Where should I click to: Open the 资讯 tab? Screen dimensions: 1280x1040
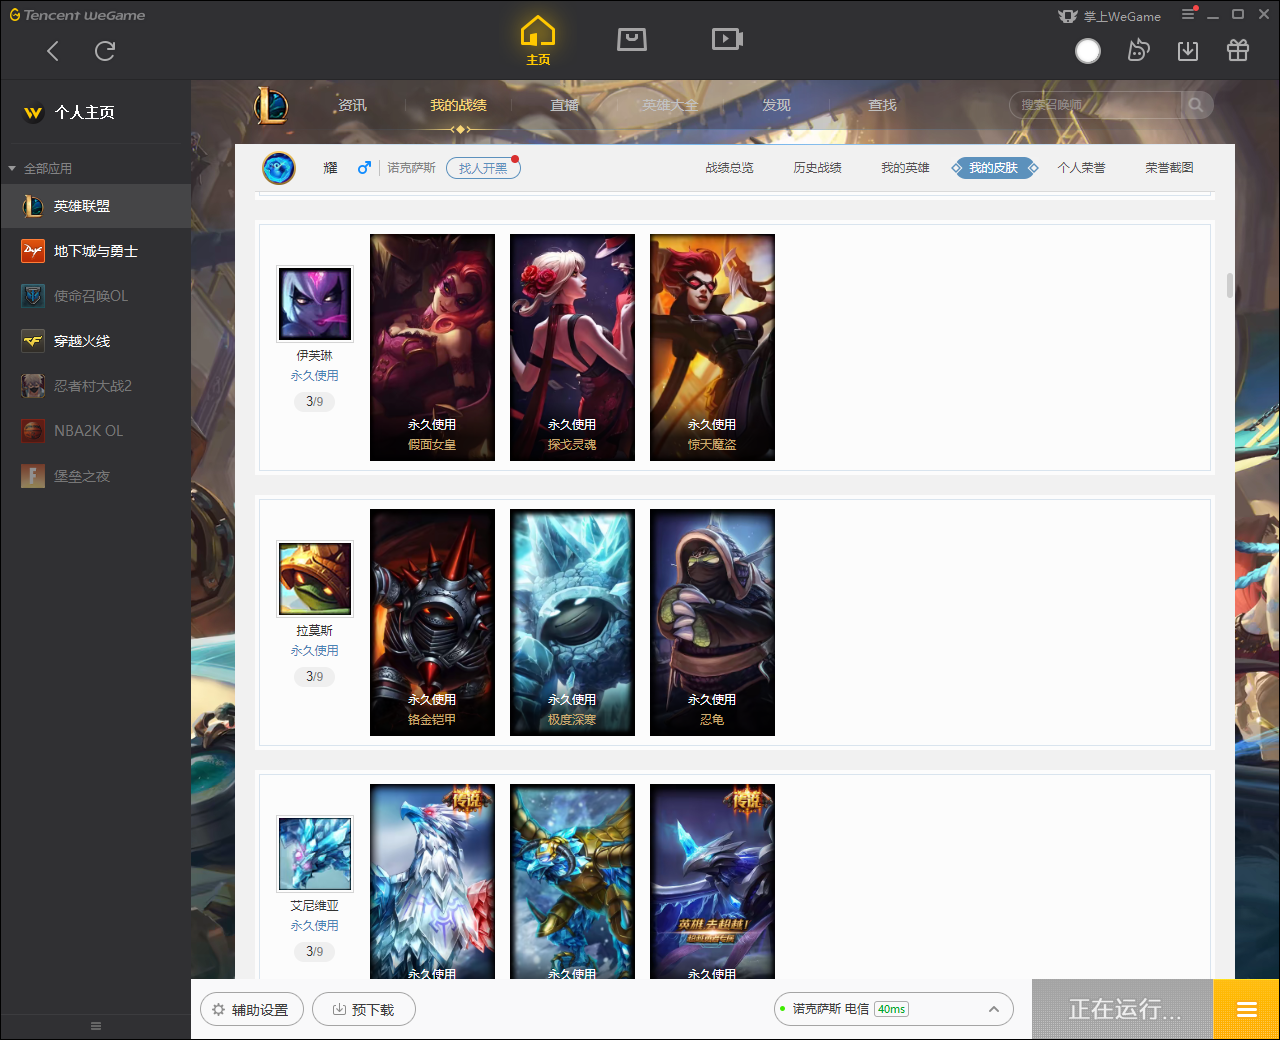352,105
